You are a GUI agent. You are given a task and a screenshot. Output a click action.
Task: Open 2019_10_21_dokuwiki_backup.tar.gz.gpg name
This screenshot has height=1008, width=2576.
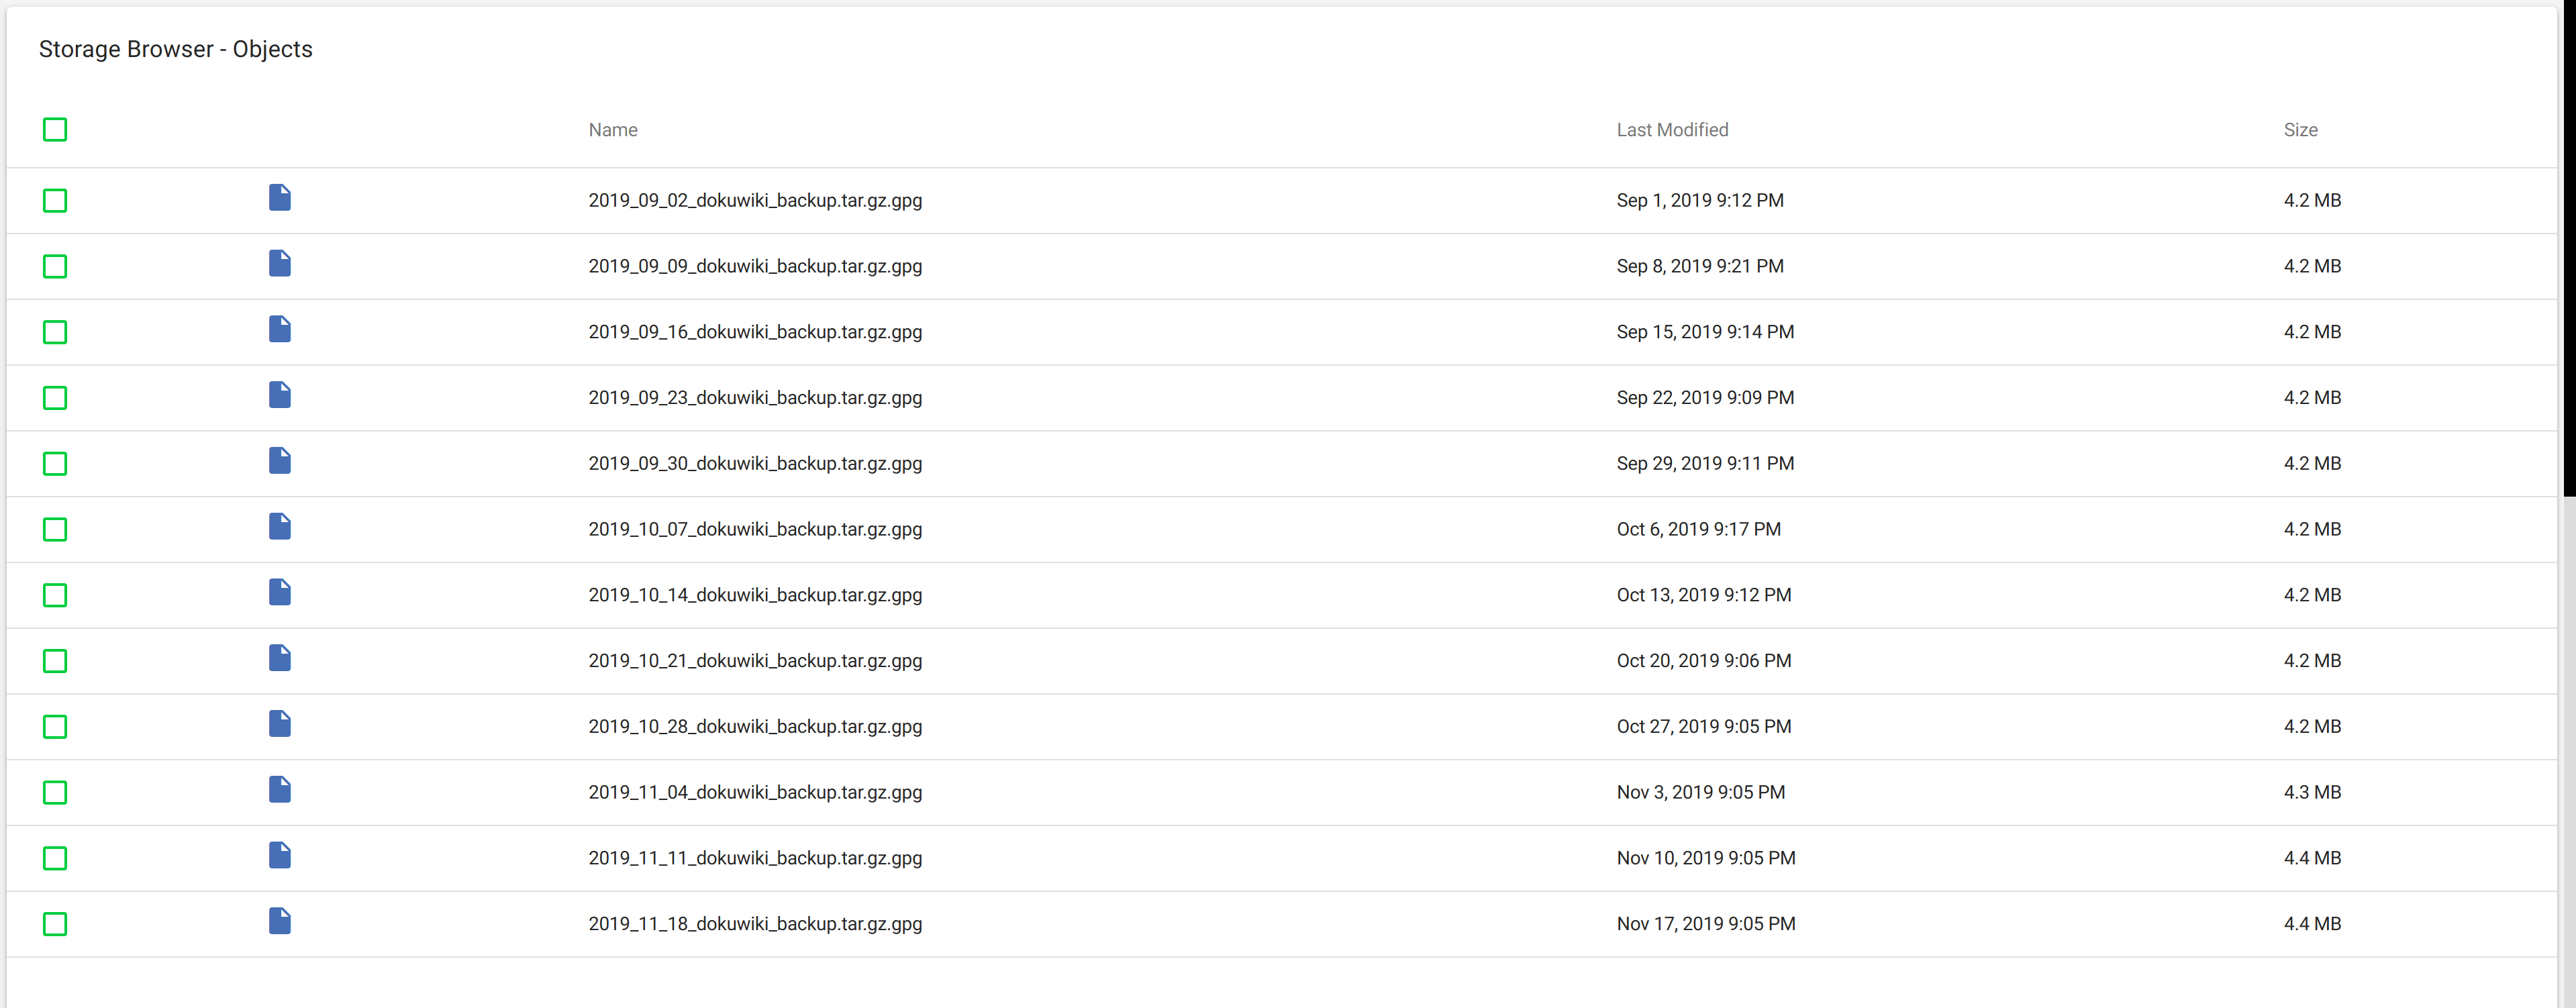(x=755, y=661)
